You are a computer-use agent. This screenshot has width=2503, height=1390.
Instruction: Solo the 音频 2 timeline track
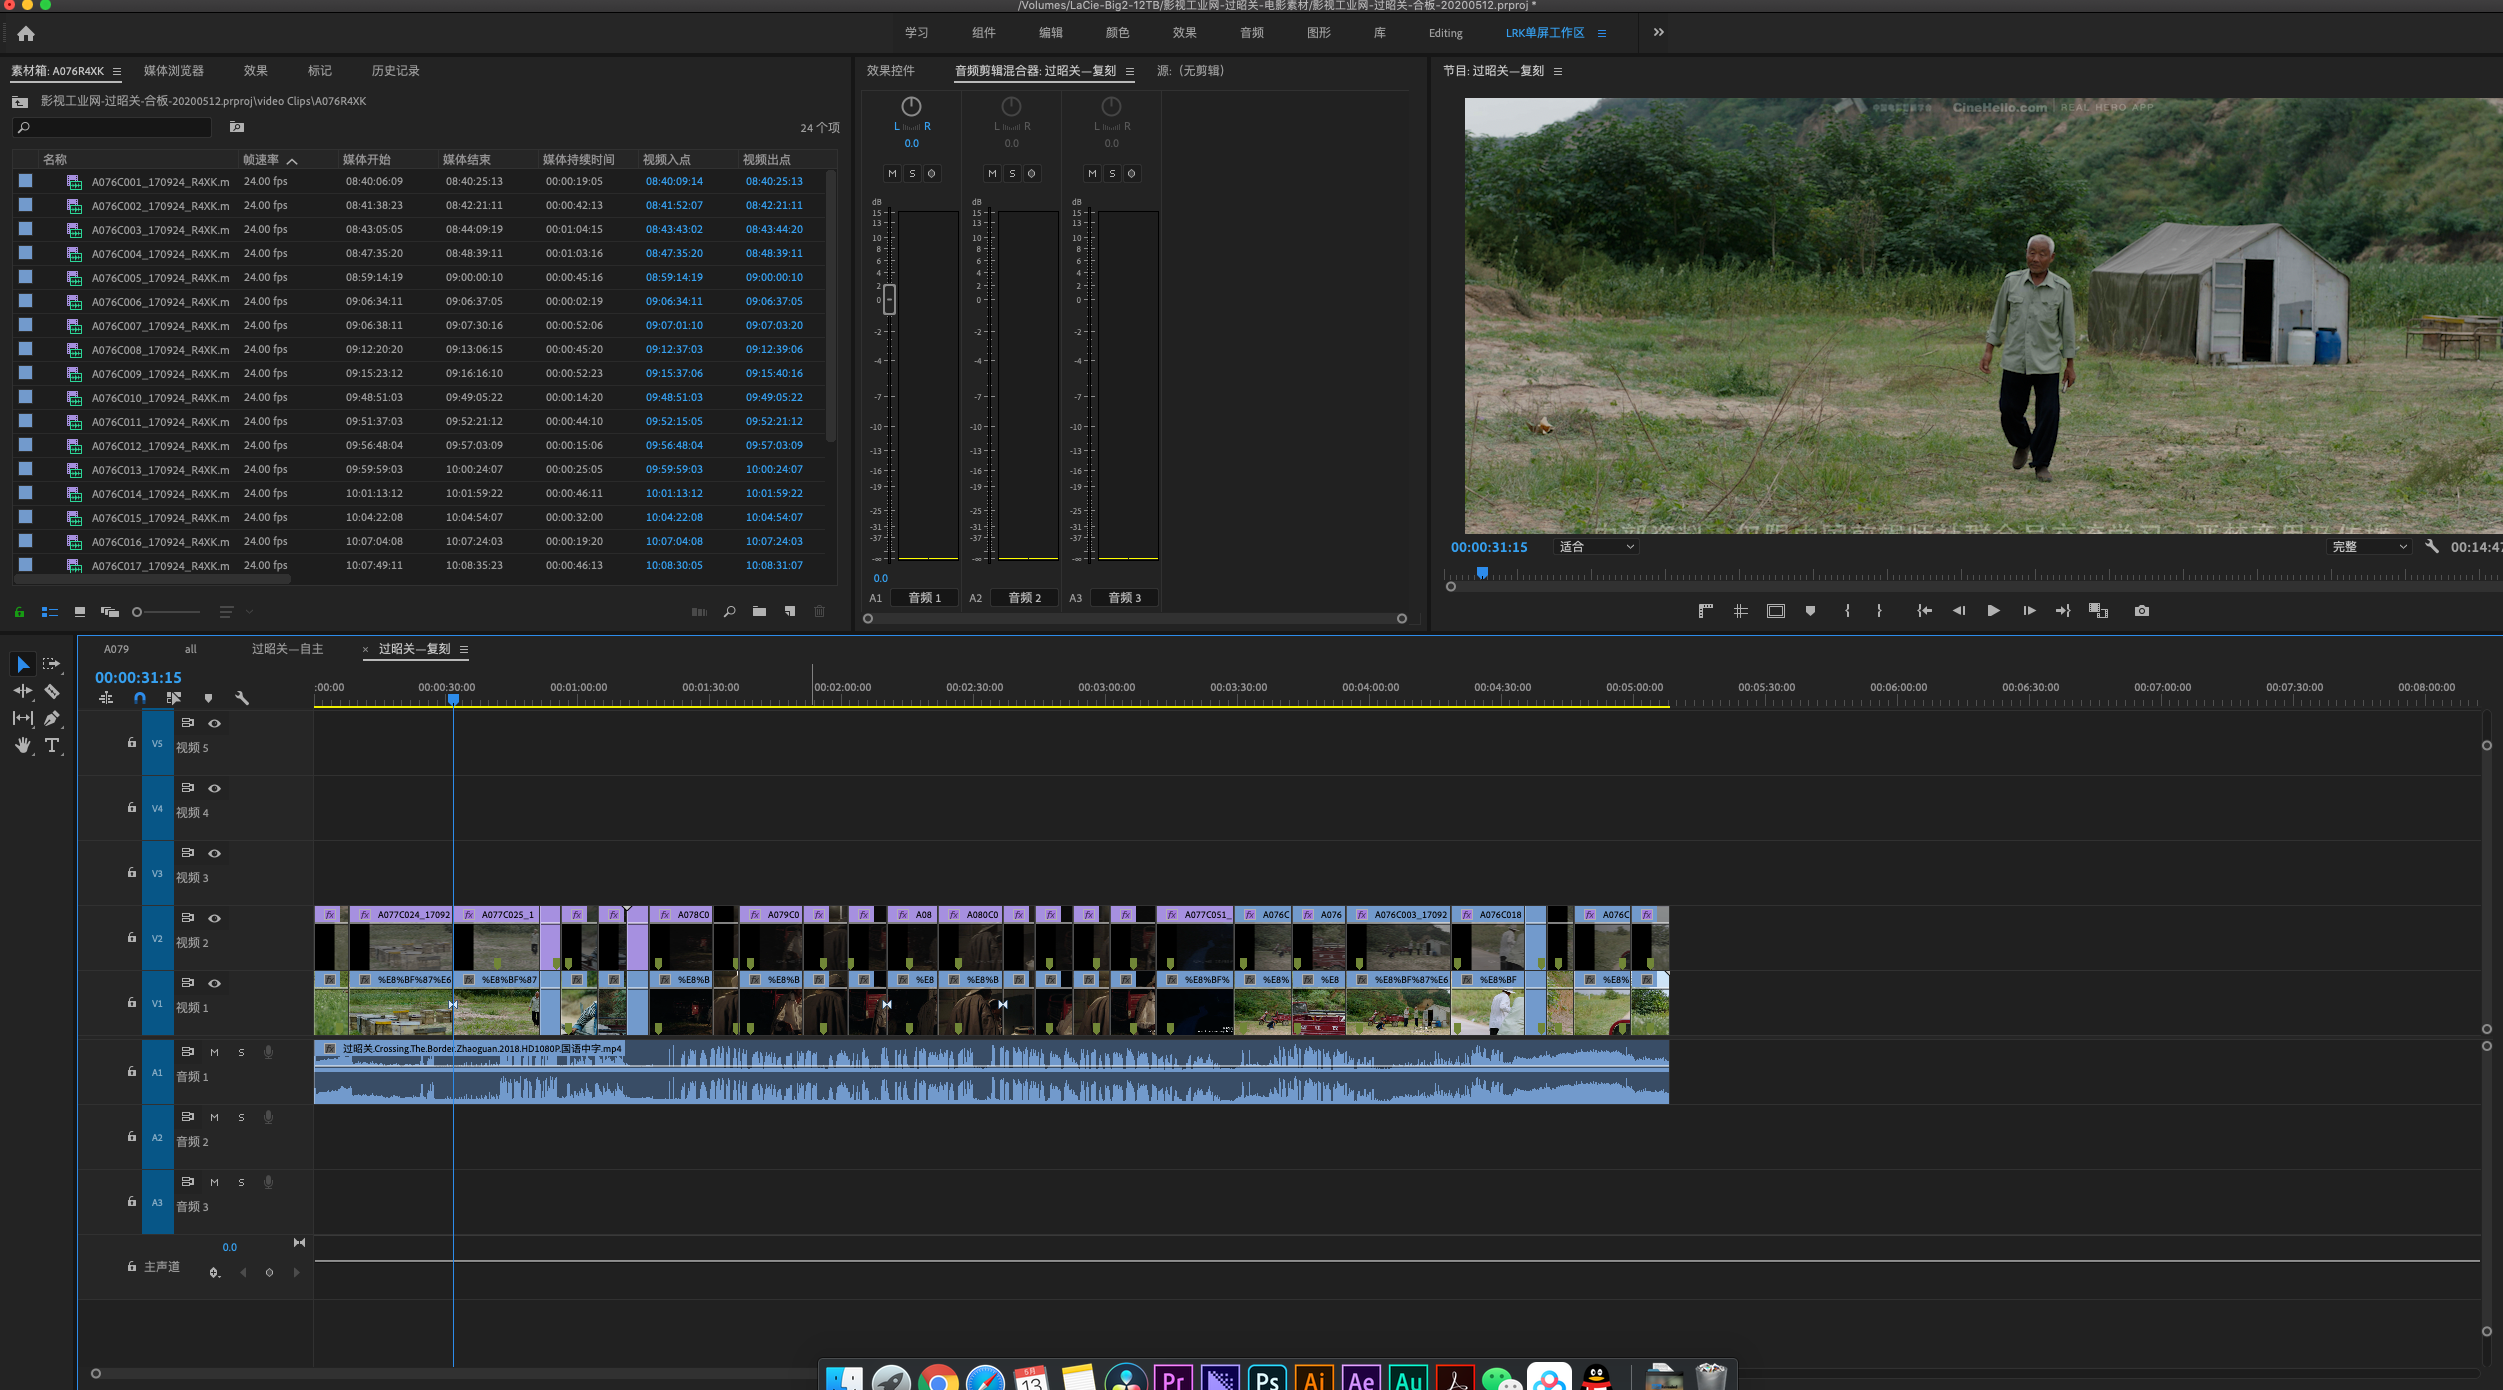point(241,1117)
